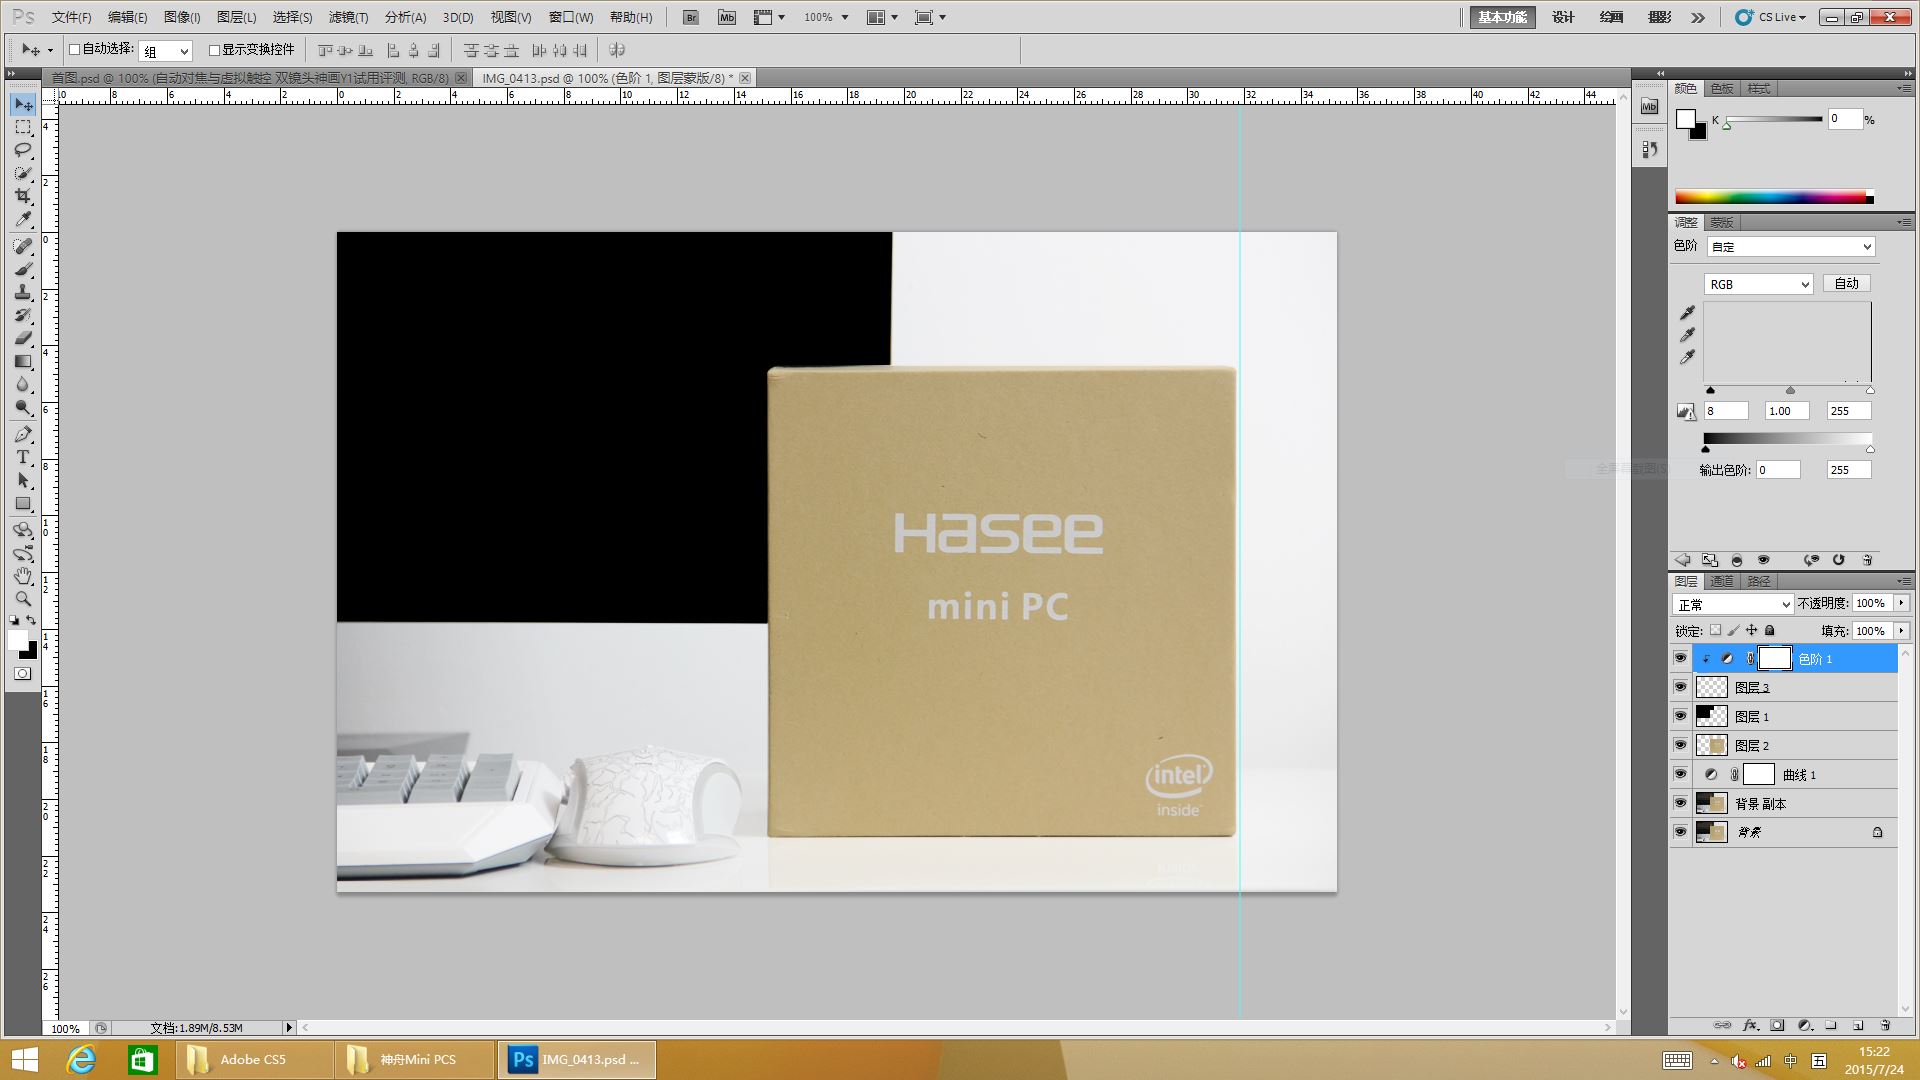Hide the 曲线 1 adjustment layer

(x=1680, y=774)
